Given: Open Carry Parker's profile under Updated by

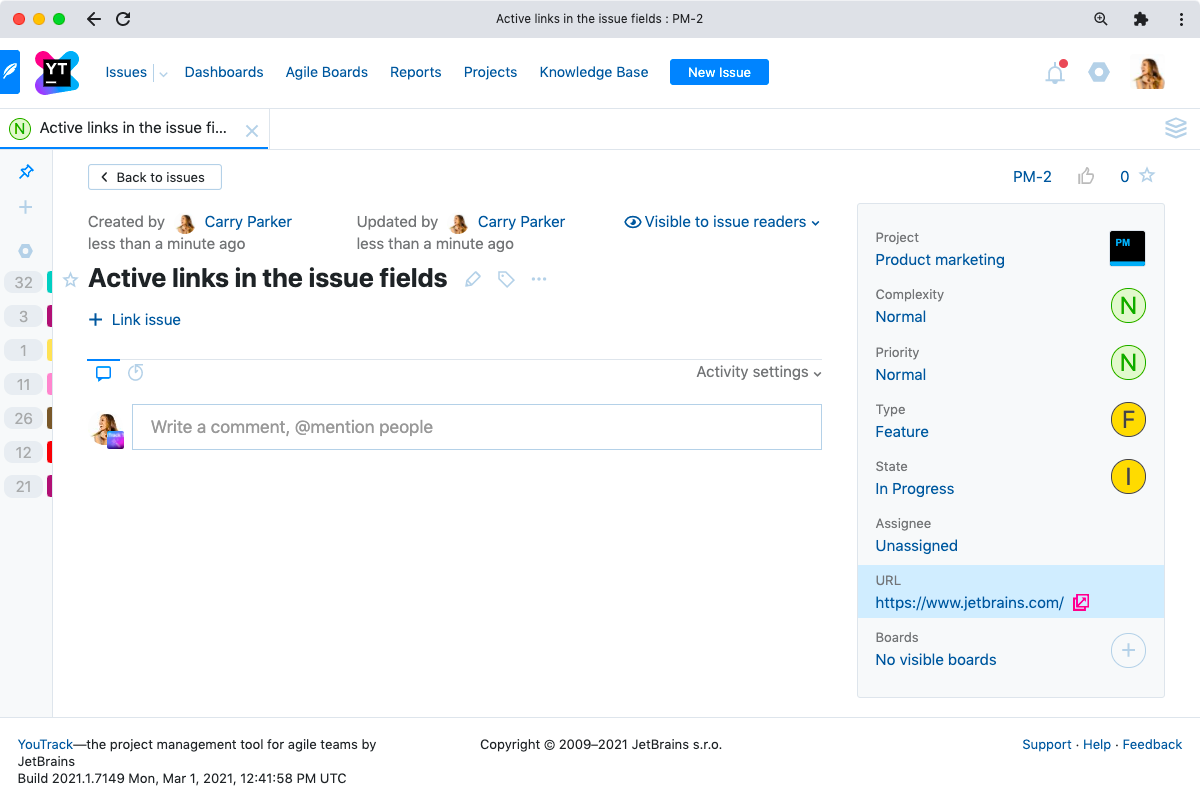Looking at the screenshot, I should pos(521,222).
